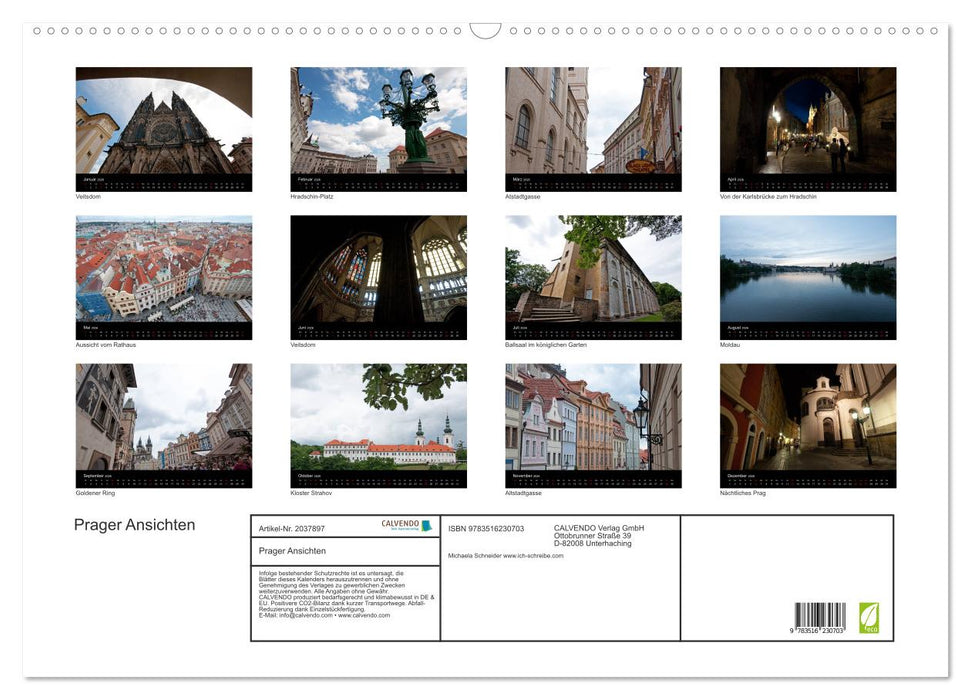Image resolution: width=971 pixels, height=700 pixels.
Task: Click the info@calvendo.com email line
Action: 324,615
